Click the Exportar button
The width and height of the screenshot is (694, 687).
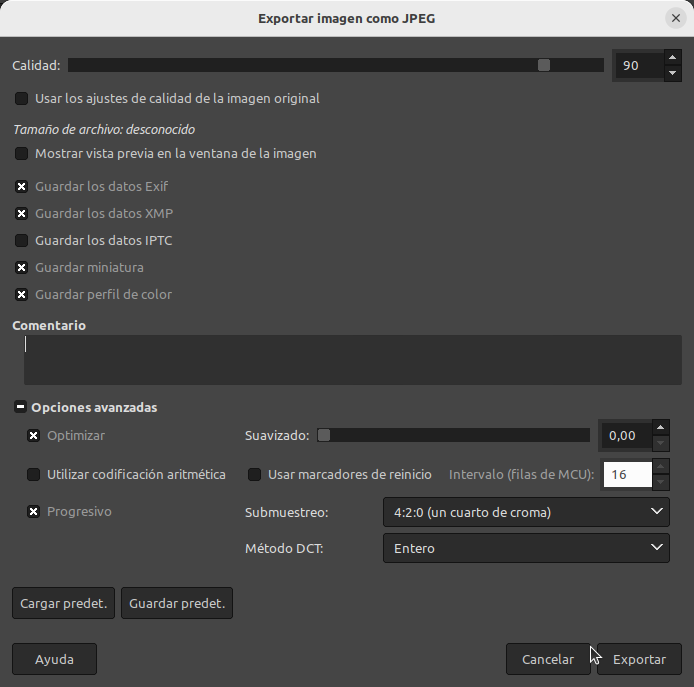tap(639, 660)
